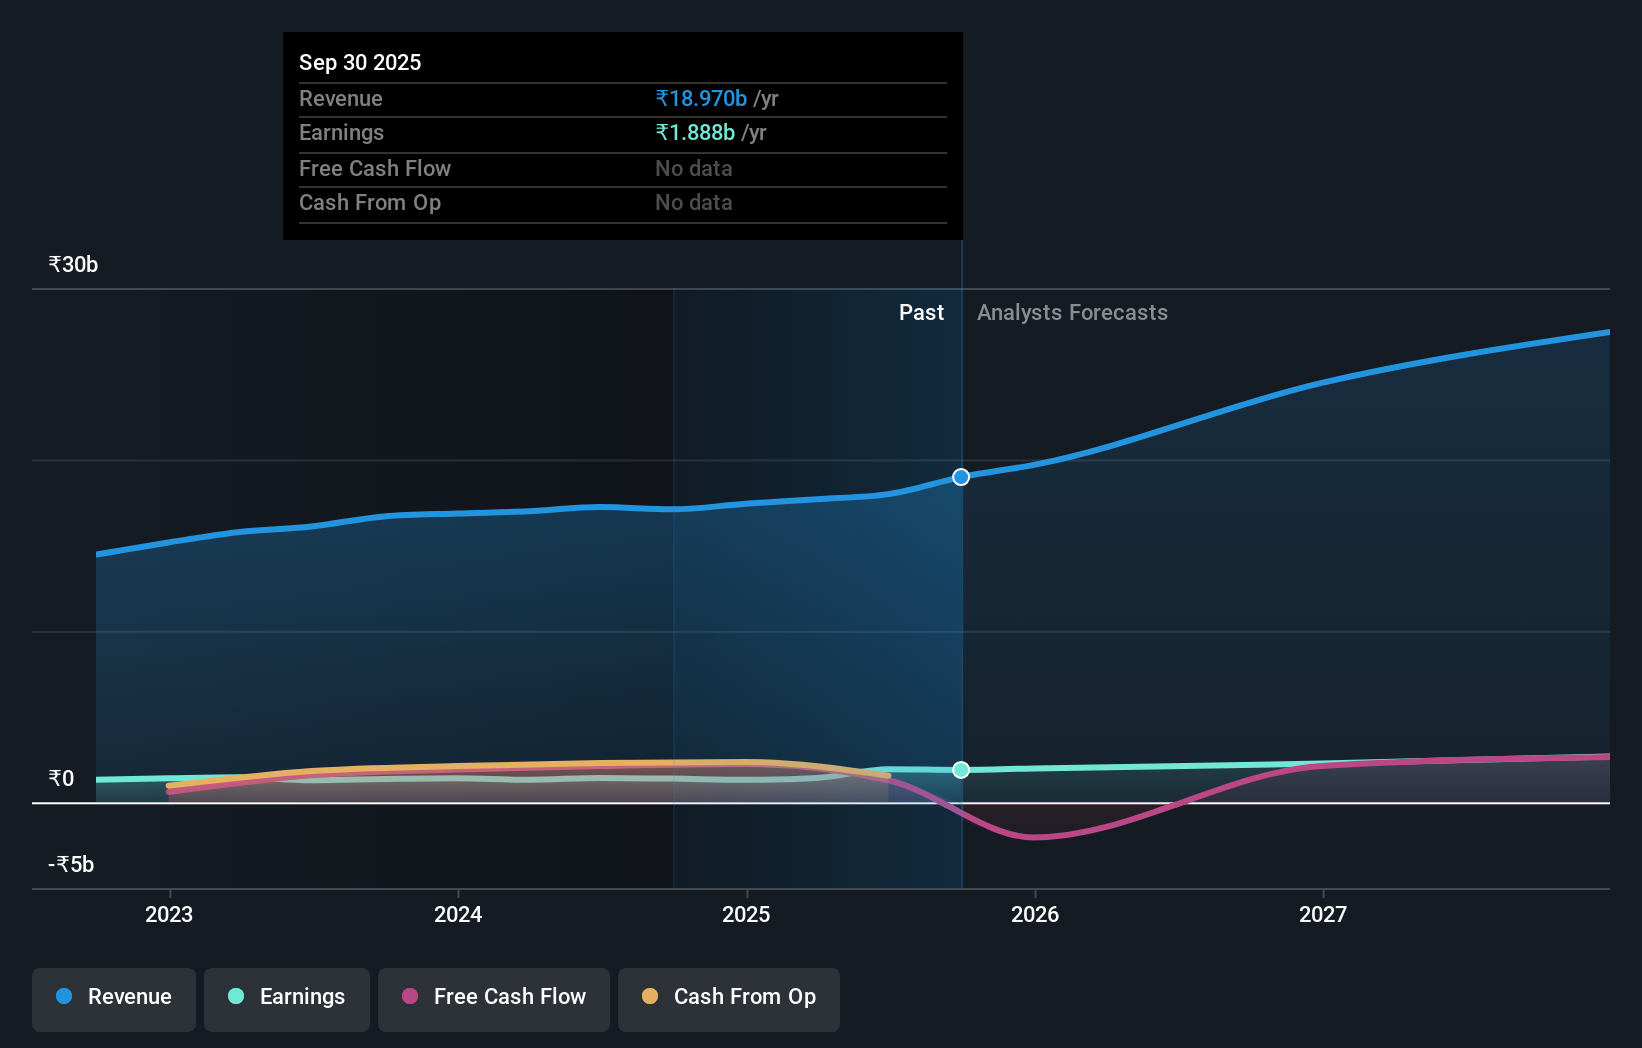The image size is (1642, 1048).
Task: Click the pink Free Cash Flow legend dot
Action: coord(410,996)
